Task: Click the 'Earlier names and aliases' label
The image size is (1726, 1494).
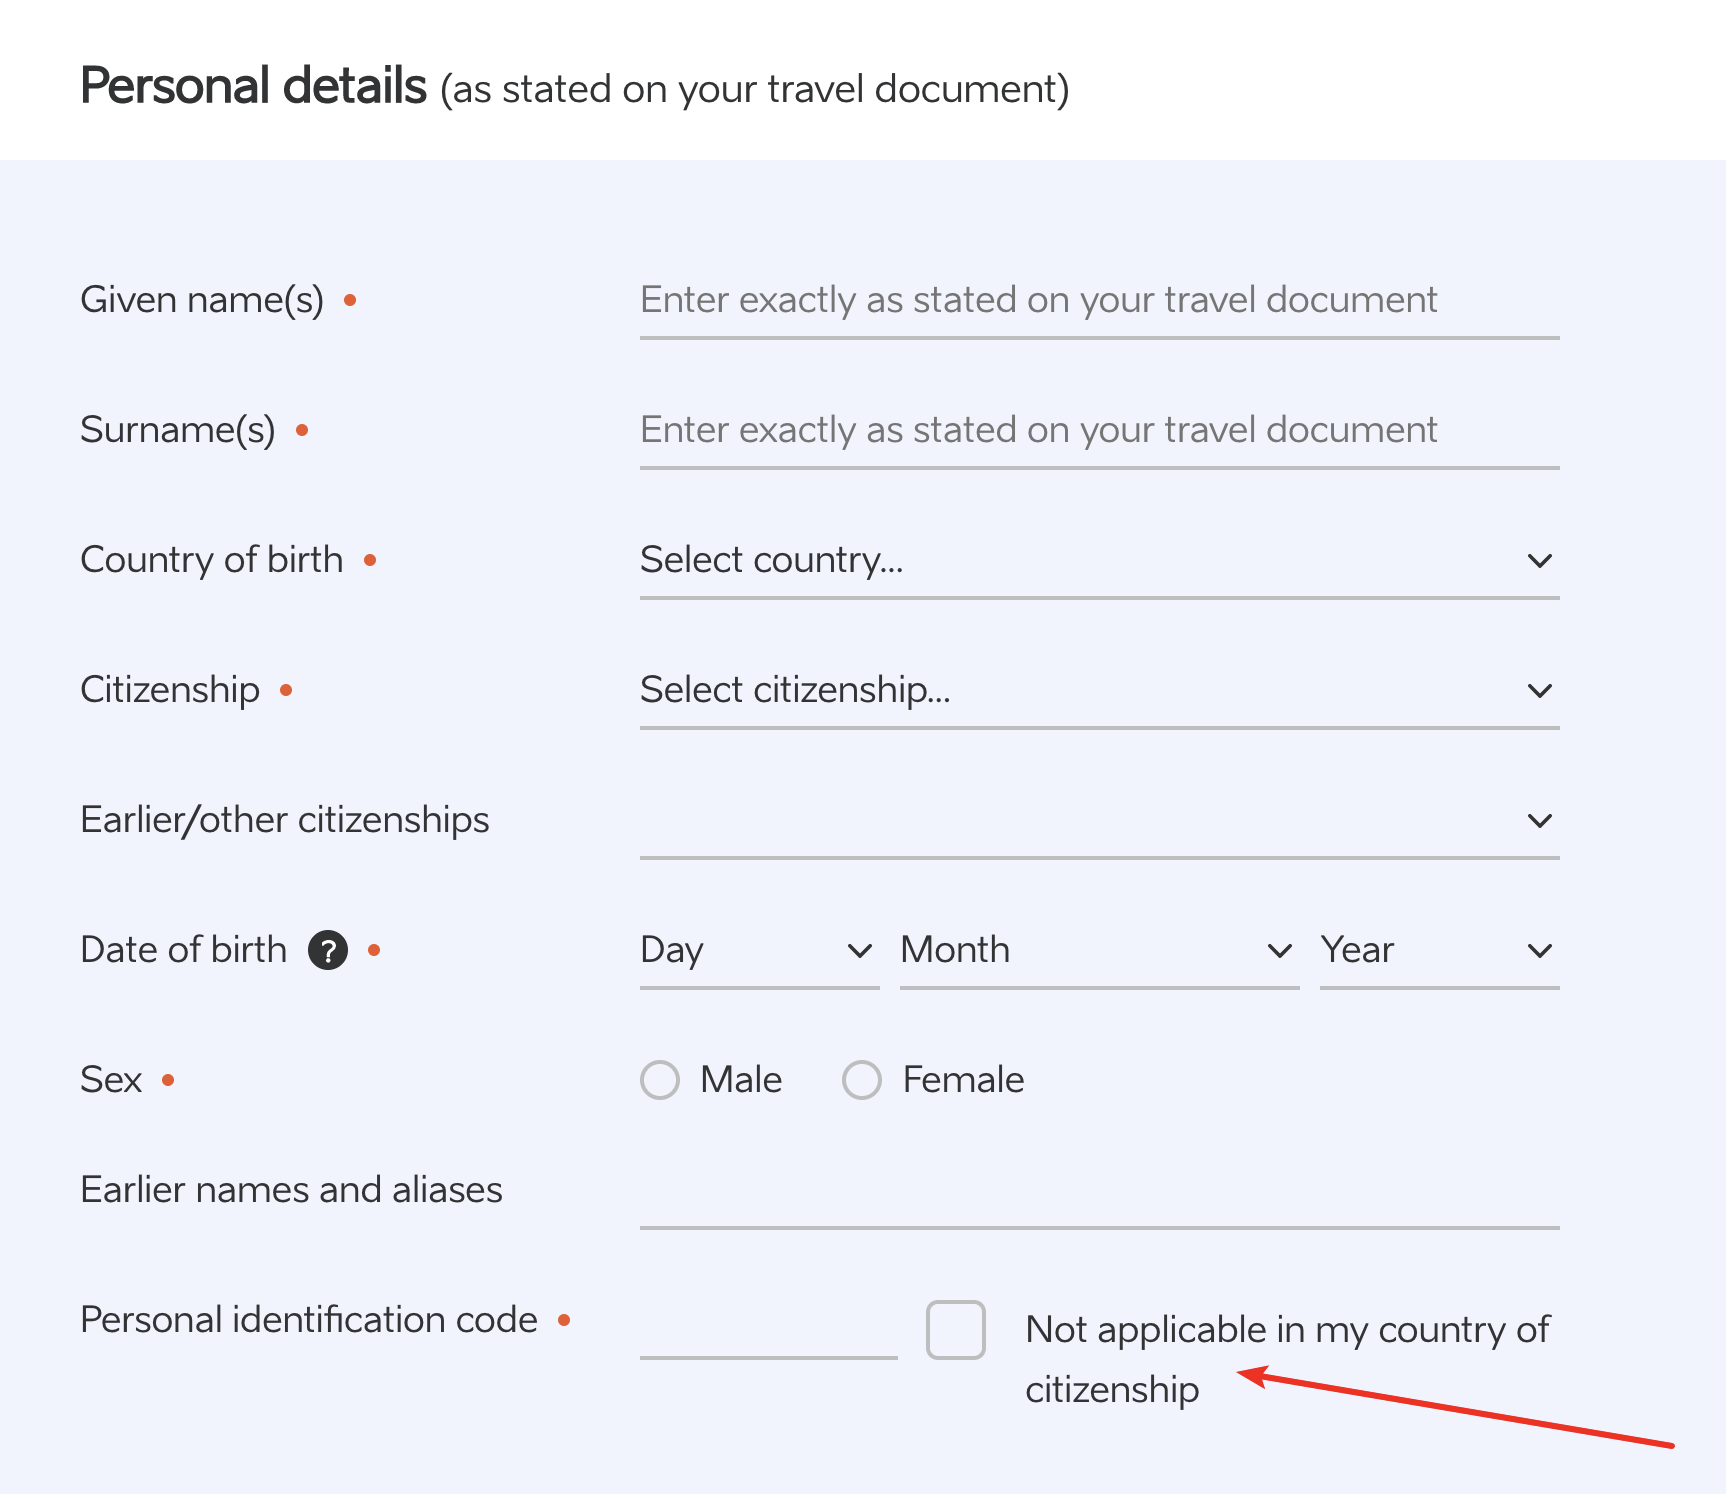Action: pyautogui.click(x=292, y=1190)
